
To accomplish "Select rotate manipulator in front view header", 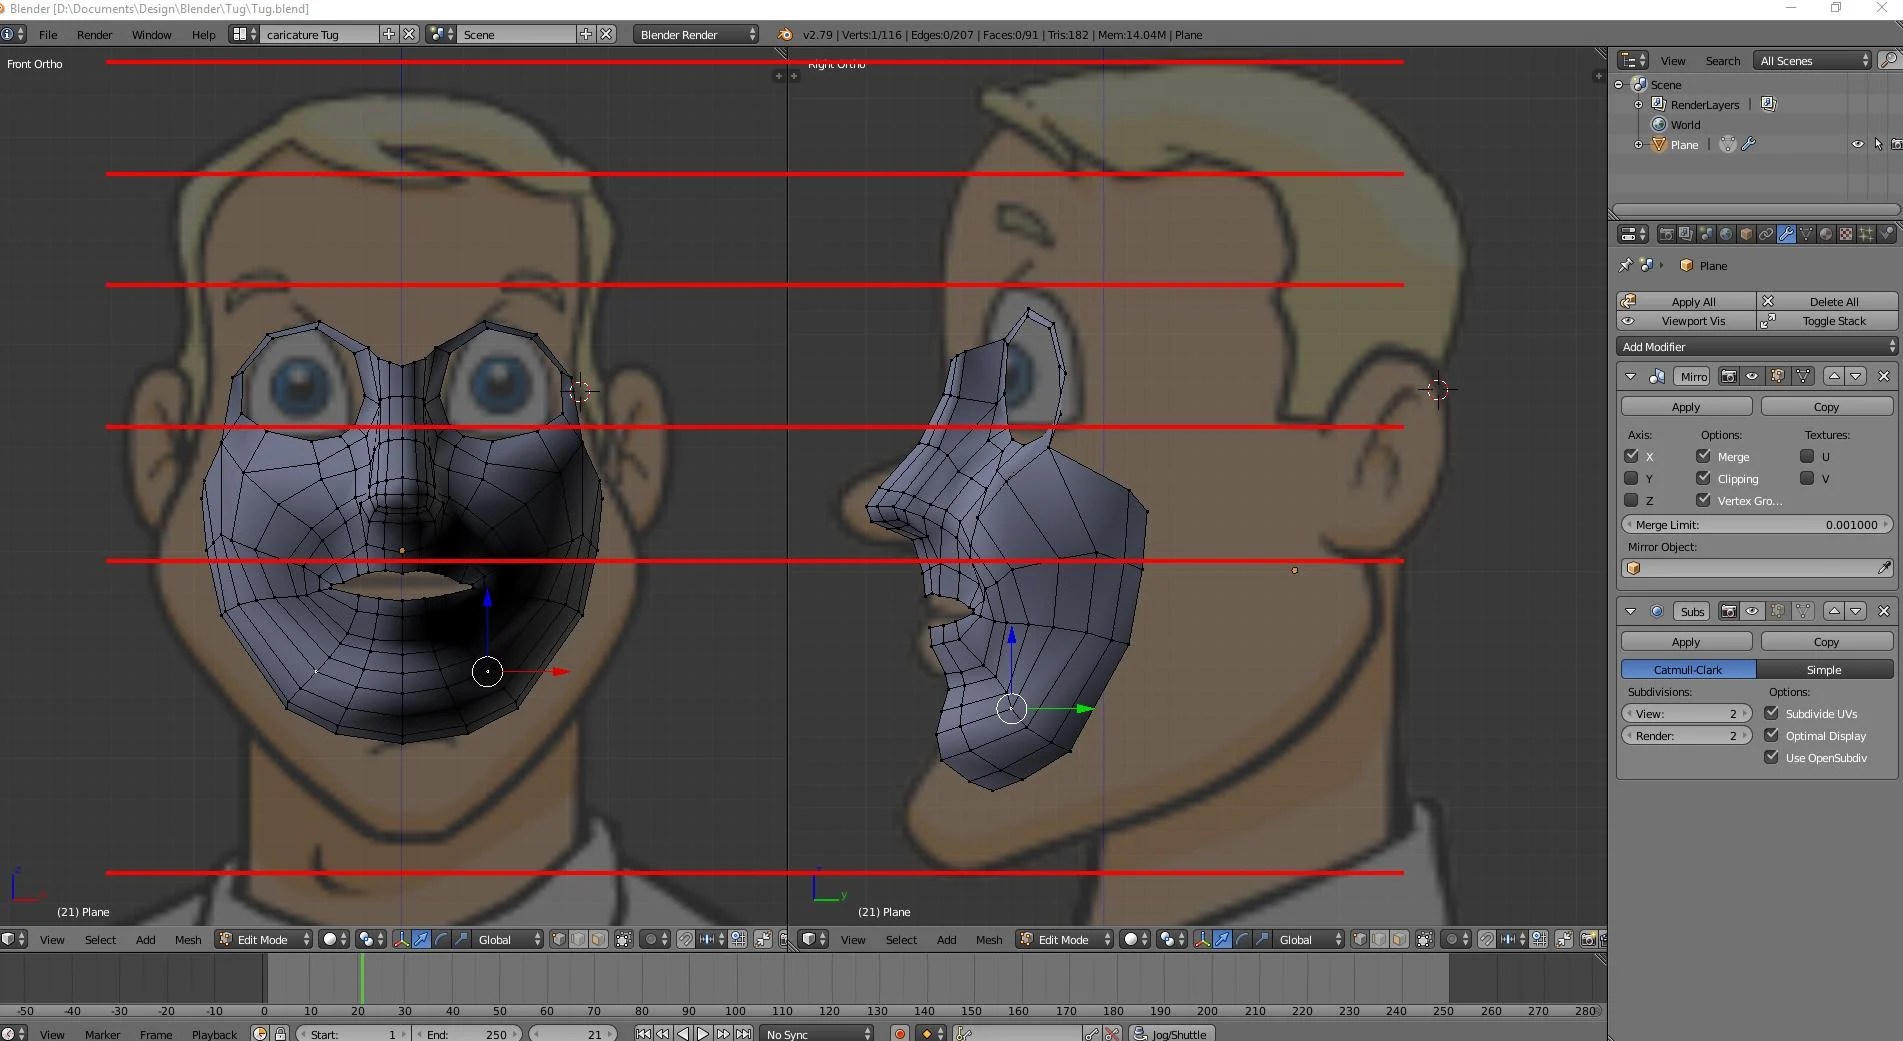I will (x=441, y=939).
